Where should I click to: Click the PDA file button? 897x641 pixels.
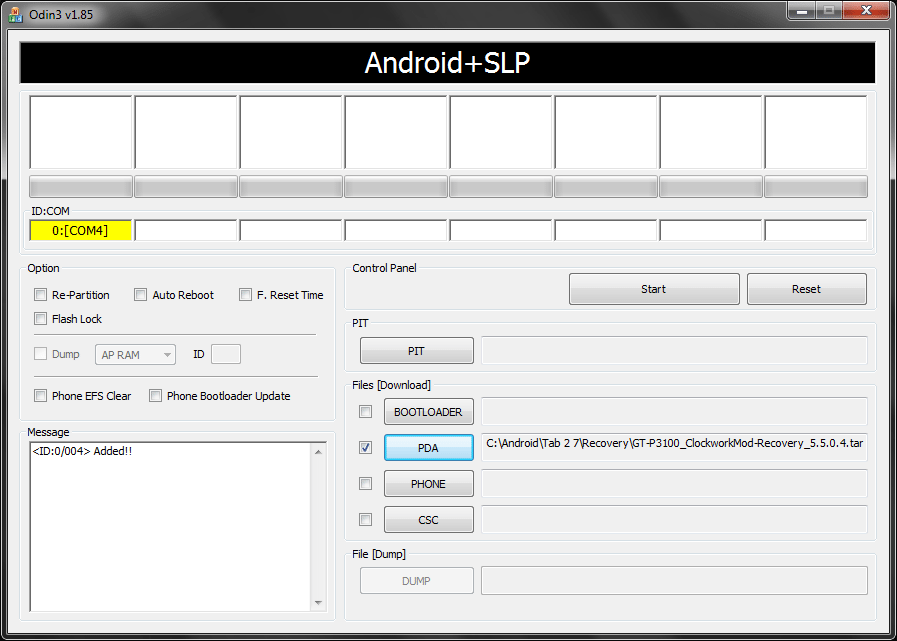point(428,448)
